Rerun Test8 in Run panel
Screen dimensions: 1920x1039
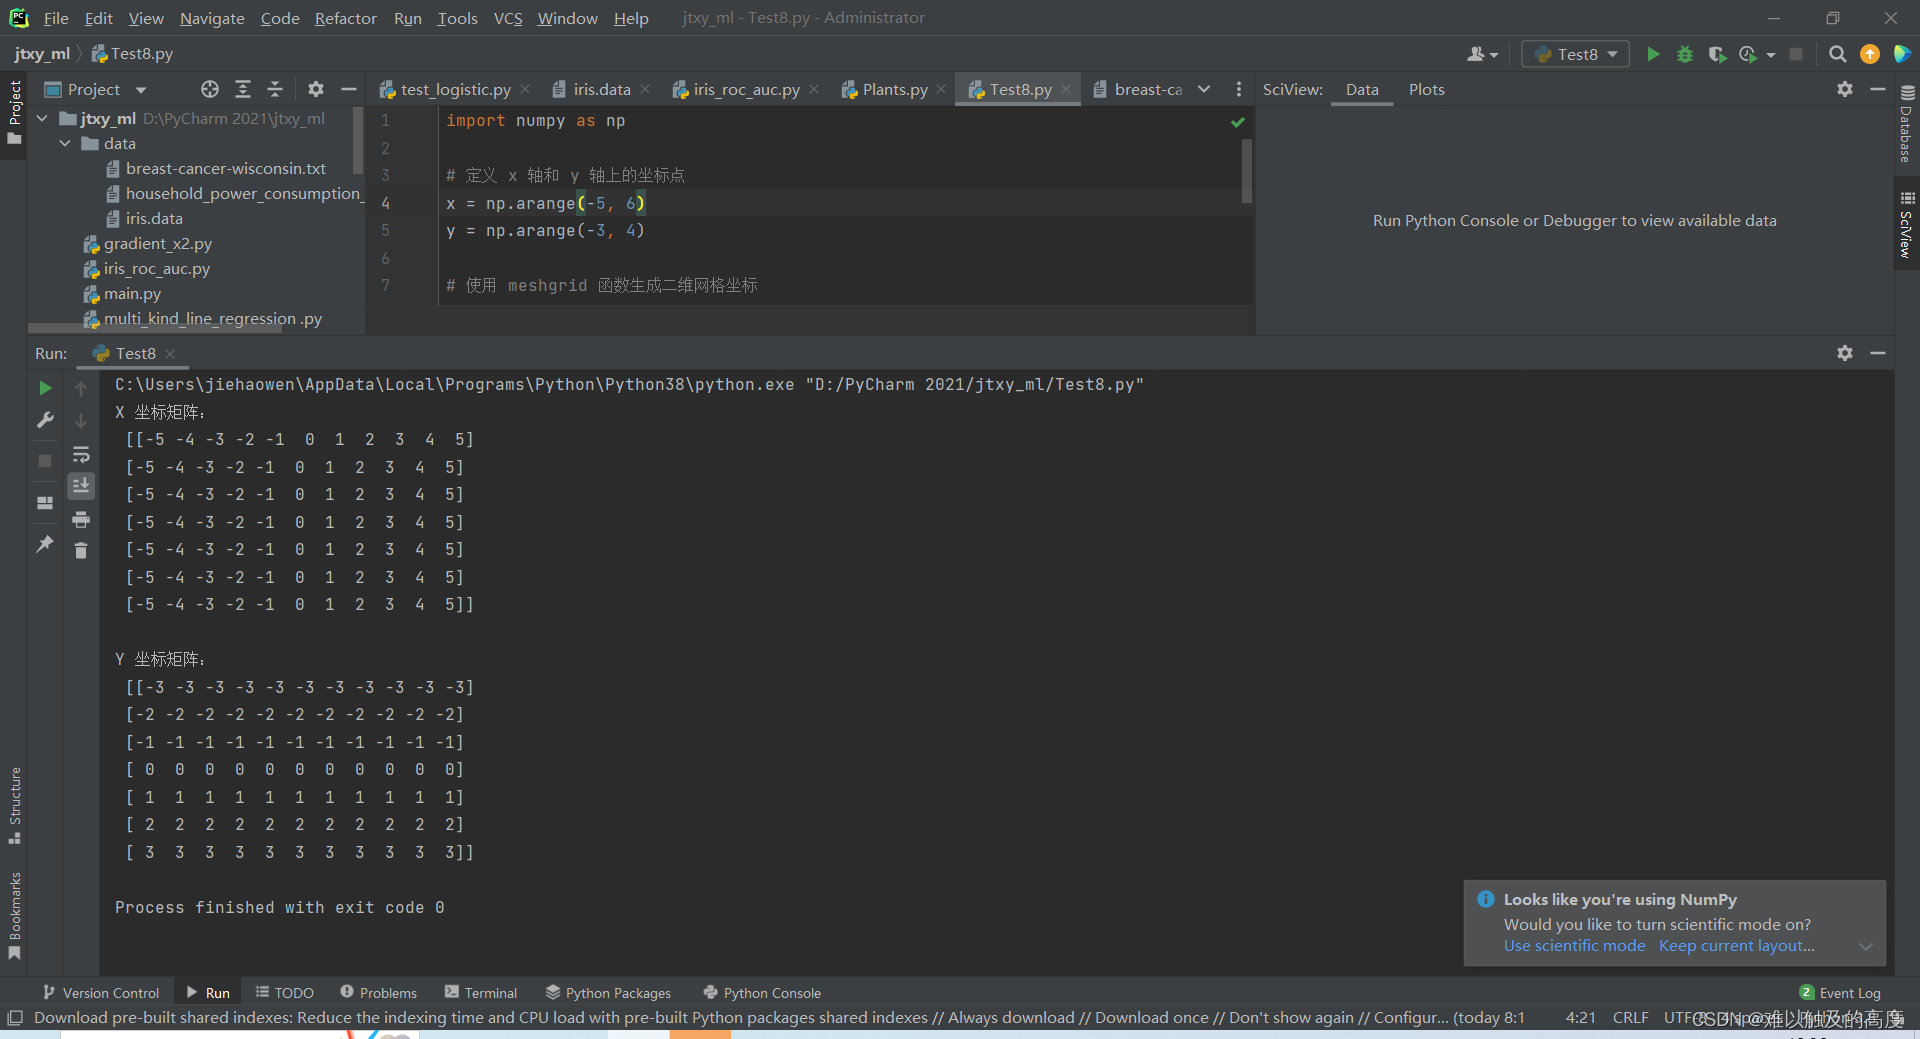45,388
